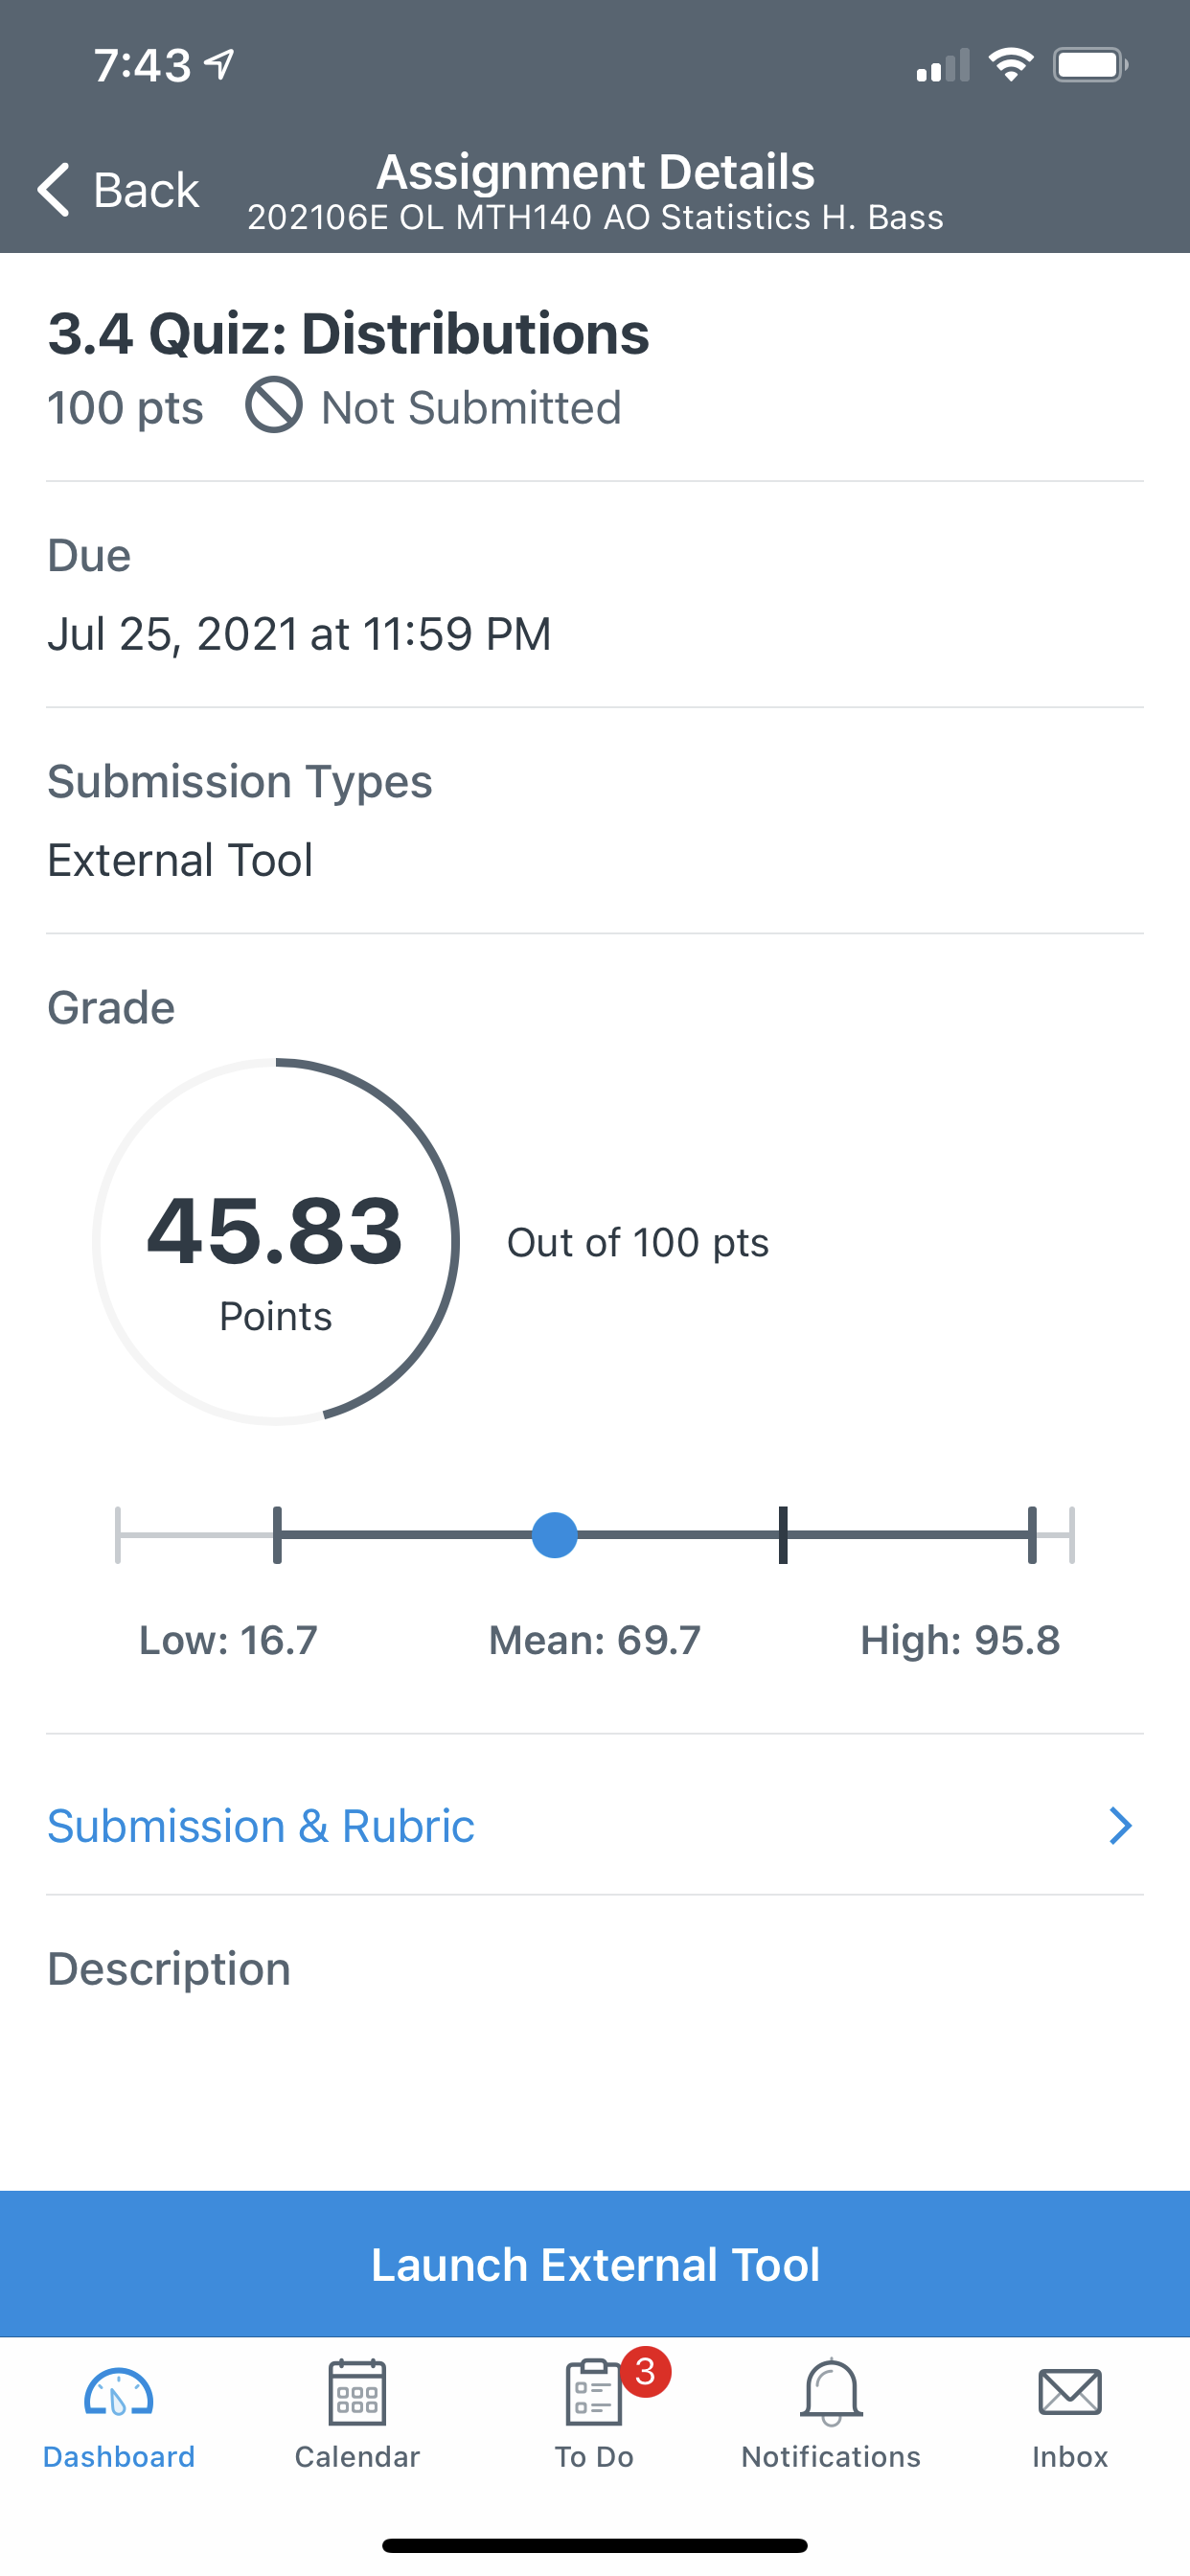The height and width of the screenshot is (2576, 1190).
Task: Tap the location arrow in status bar
Action: [x=219, y=65]
